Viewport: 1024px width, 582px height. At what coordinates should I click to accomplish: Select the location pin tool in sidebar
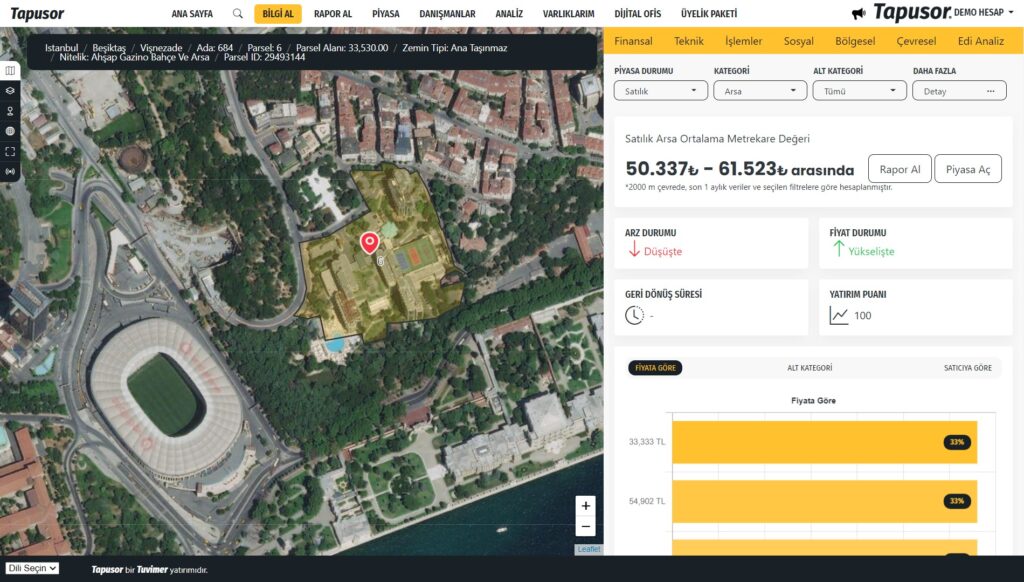coord(10,111)
